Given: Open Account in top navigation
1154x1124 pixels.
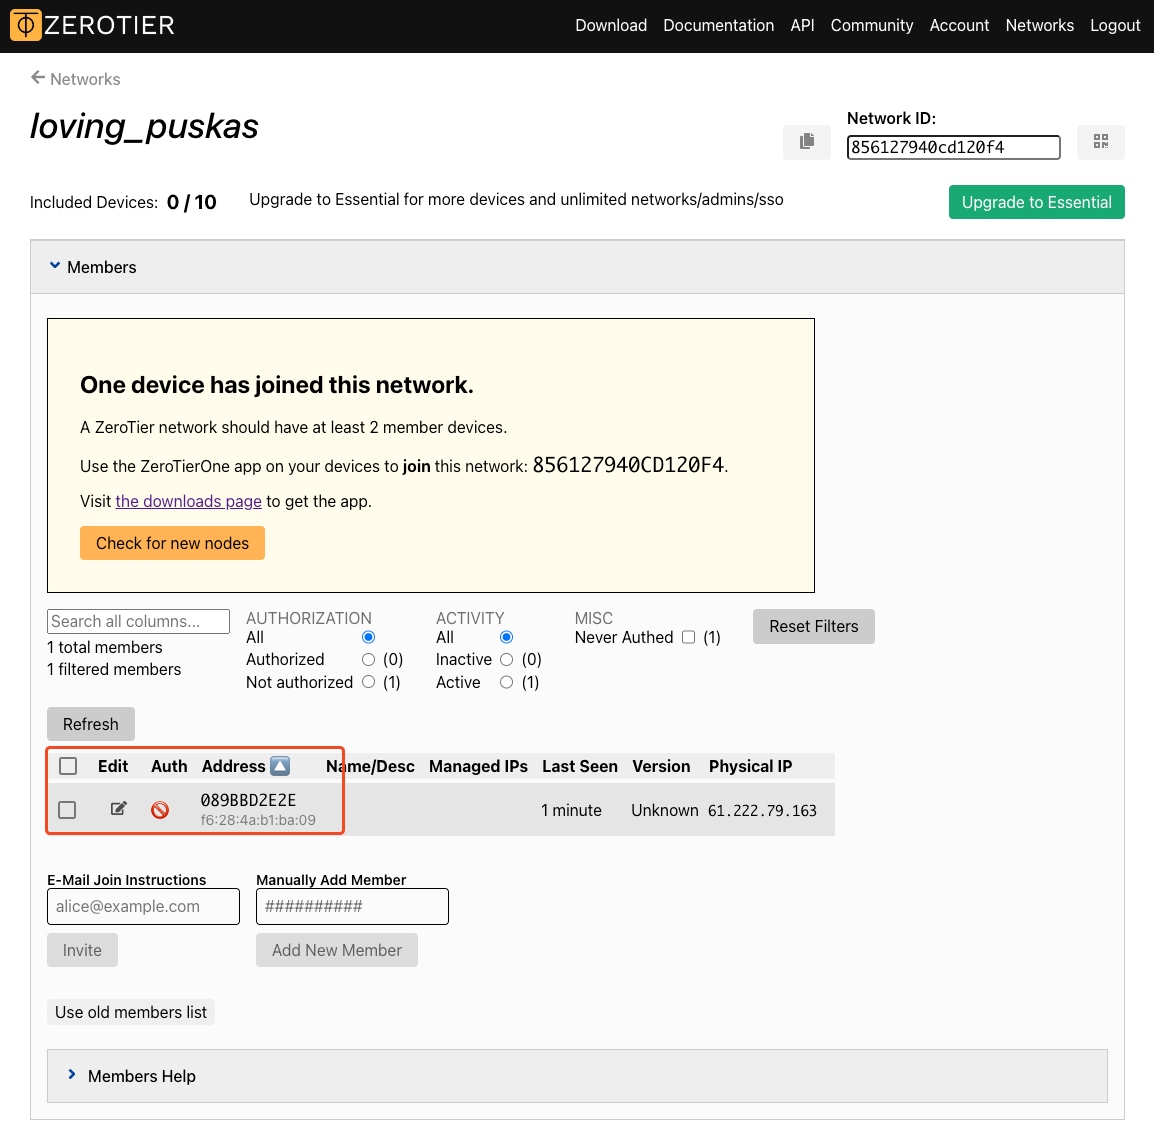Looking at the screenshot, I should tap(959, 25).
